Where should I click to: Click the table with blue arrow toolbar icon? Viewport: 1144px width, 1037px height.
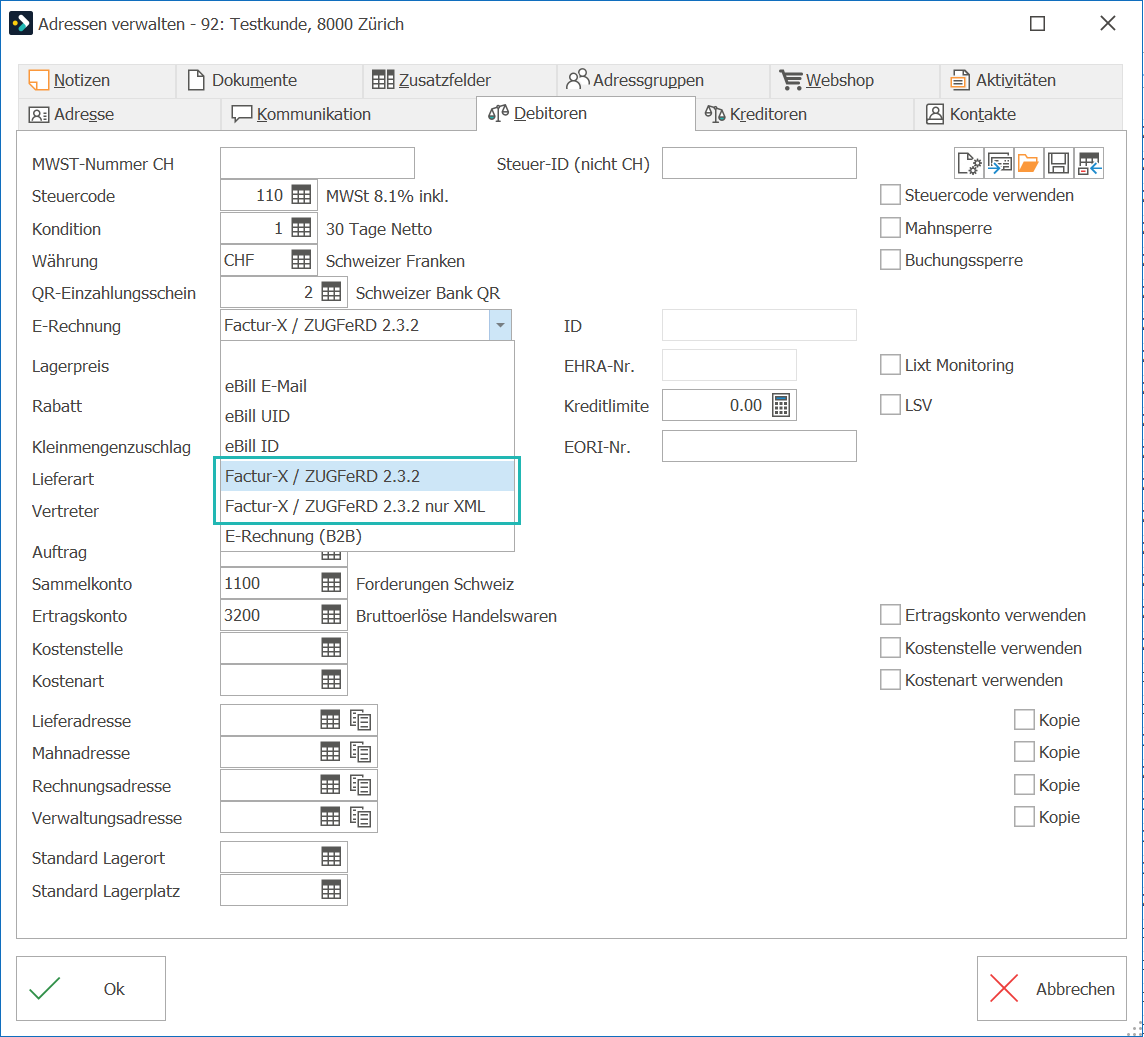pos(1089,163)
